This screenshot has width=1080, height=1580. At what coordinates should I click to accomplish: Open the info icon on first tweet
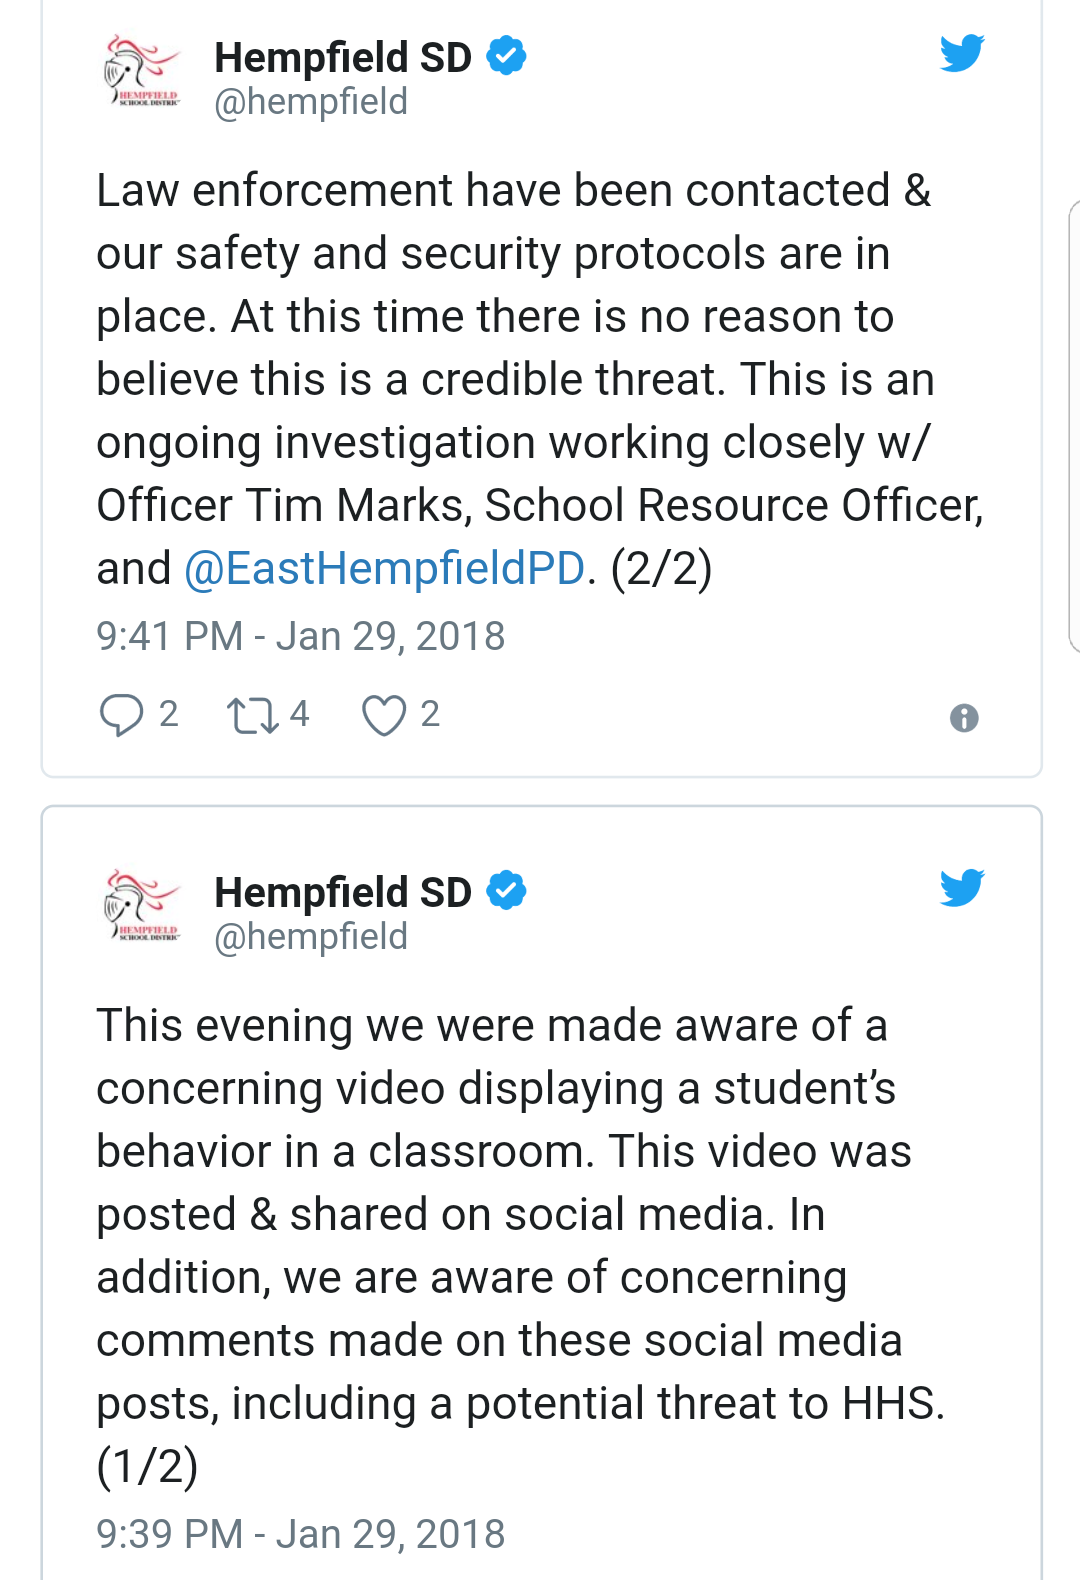coord(964,718)
